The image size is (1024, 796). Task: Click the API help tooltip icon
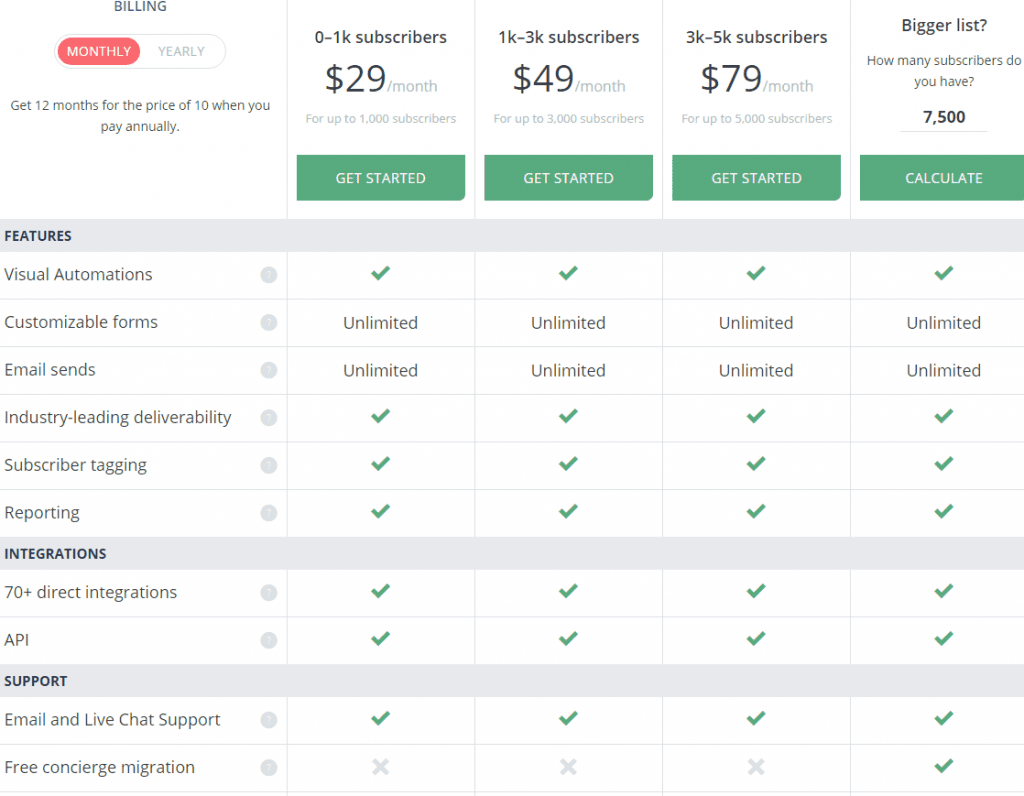tap(268, 640)
